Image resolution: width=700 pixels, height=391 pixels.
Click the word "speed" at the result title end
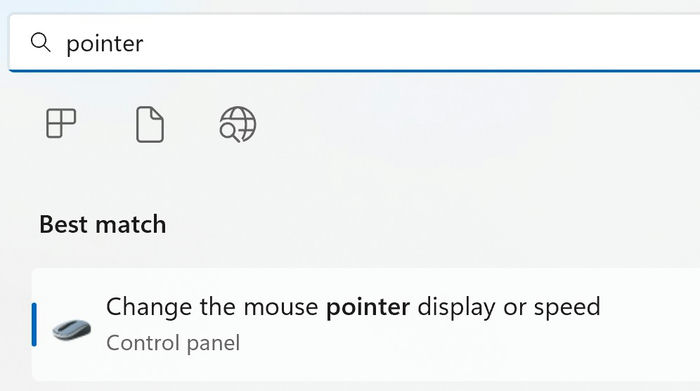pos(567,308)
